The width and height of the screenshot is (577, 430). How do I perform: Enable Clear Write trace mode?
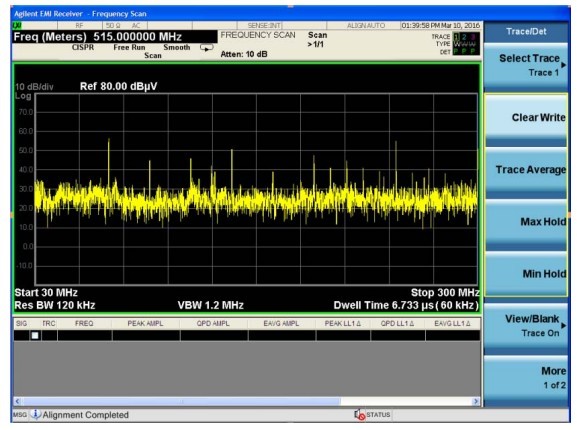tap(526, 120)
